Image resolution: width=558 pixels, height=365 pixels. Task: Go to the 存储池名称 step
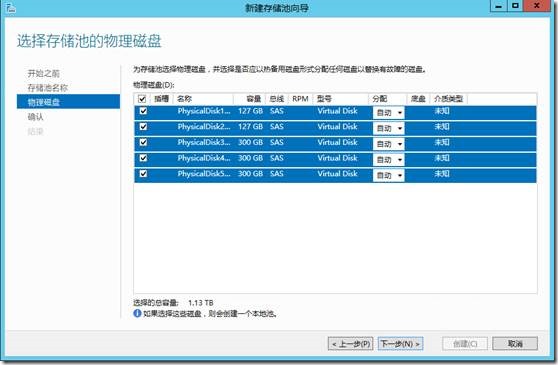[x=48, y=88]
